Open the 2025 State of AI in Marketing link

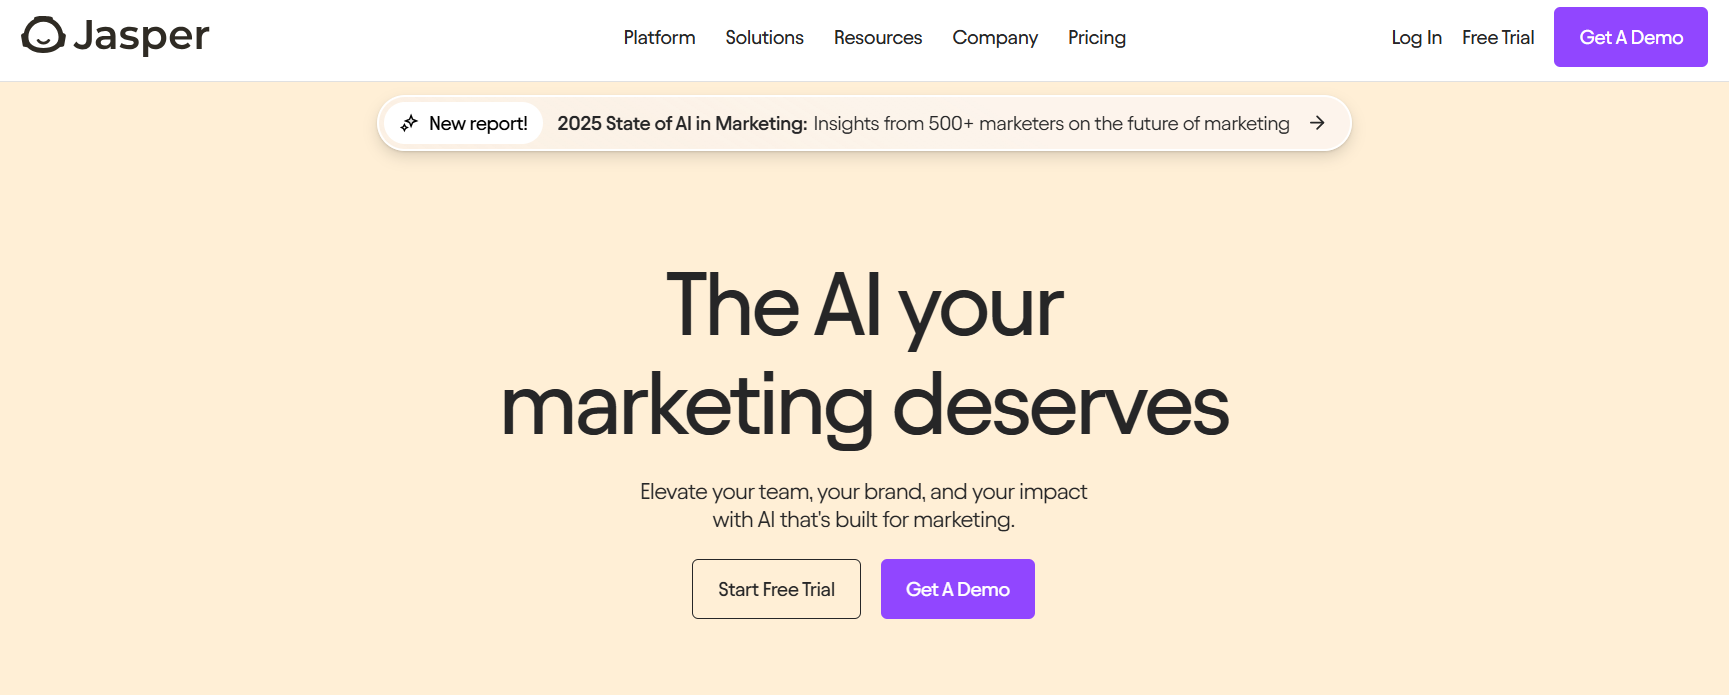[x=682, y=123]
